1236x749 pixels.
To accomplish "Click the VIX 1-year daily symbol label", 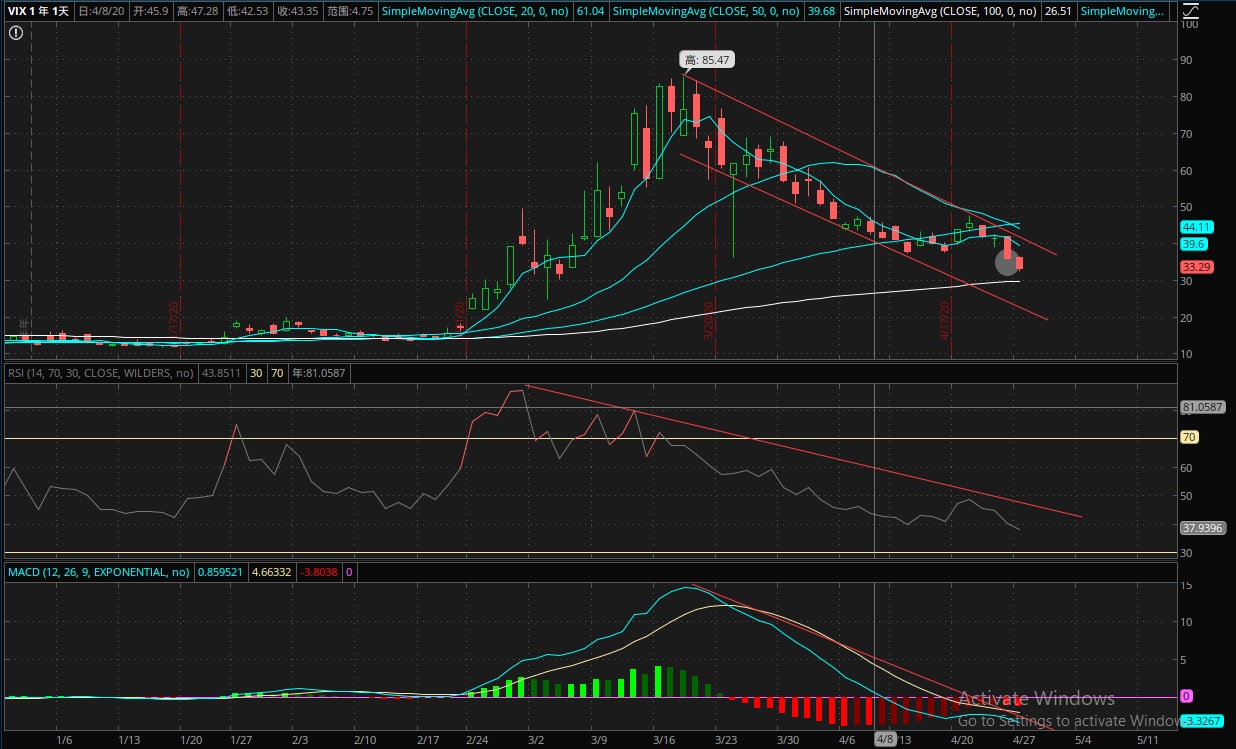I will click(39, 11).
